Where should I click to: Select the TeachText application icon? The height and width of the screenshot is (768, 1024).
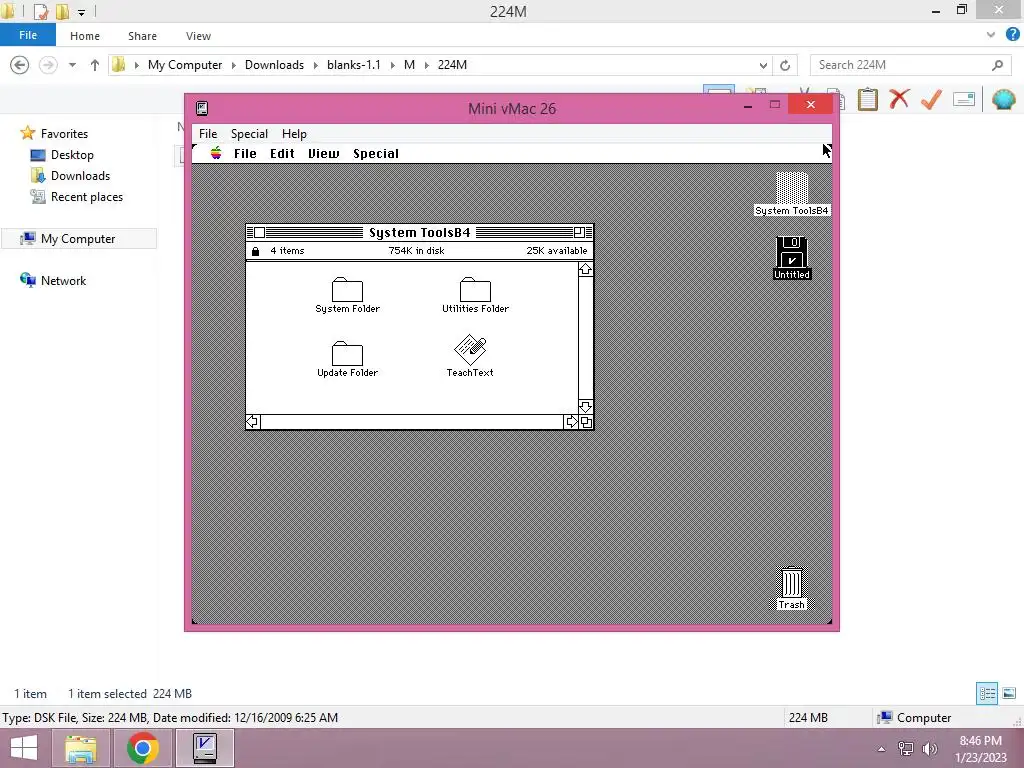point(470,350)
